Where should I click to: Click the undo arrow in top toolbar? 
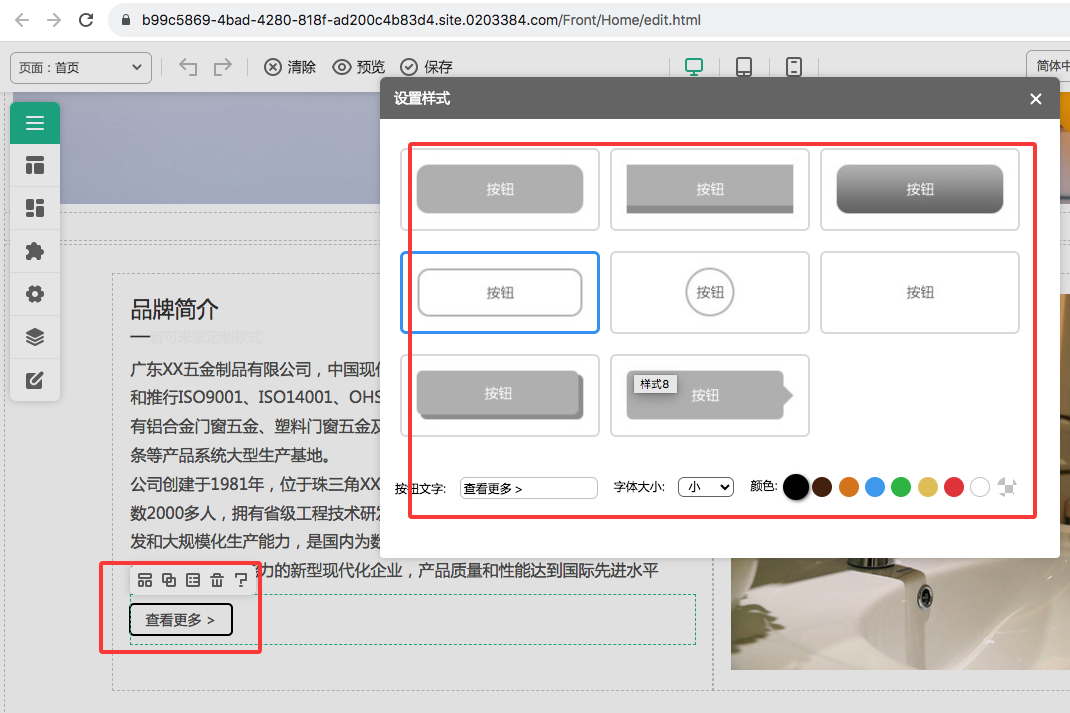pos(188,67)
